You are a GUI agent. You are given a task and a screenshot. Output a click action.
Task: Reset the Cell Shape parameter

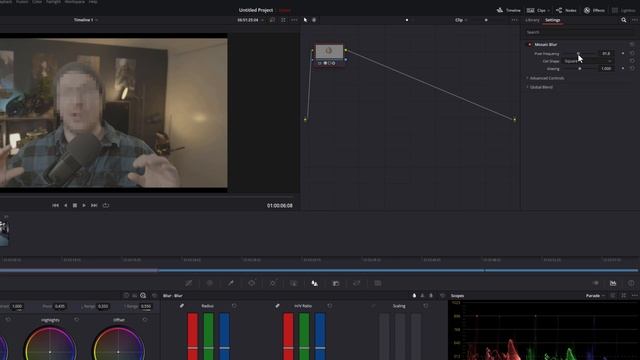[632, 61]
